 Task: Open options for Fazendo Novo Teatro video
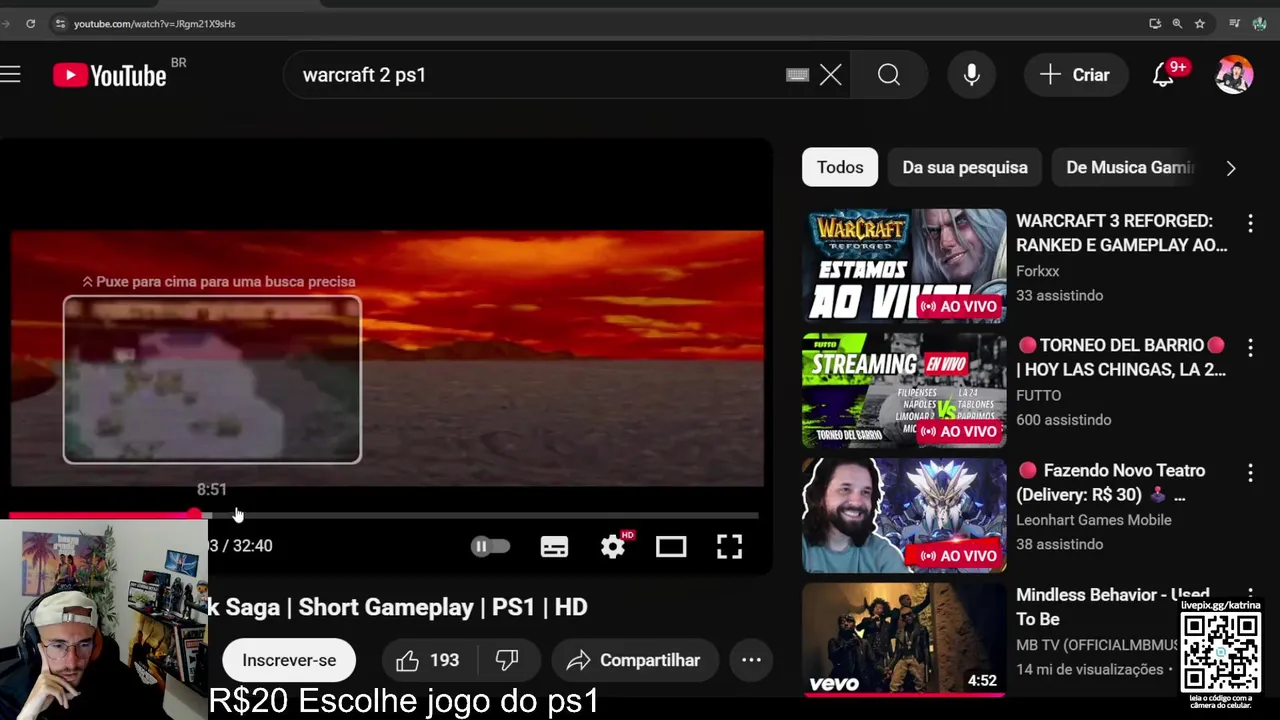click(1250, 472)
